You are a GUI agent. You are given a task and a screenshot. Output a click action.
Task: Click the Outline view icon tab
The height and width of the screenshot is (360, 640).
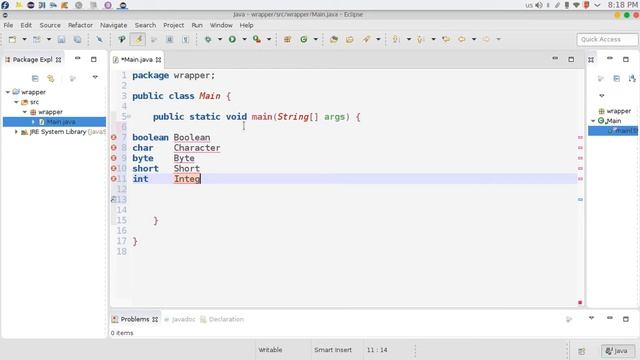(591, 60)
